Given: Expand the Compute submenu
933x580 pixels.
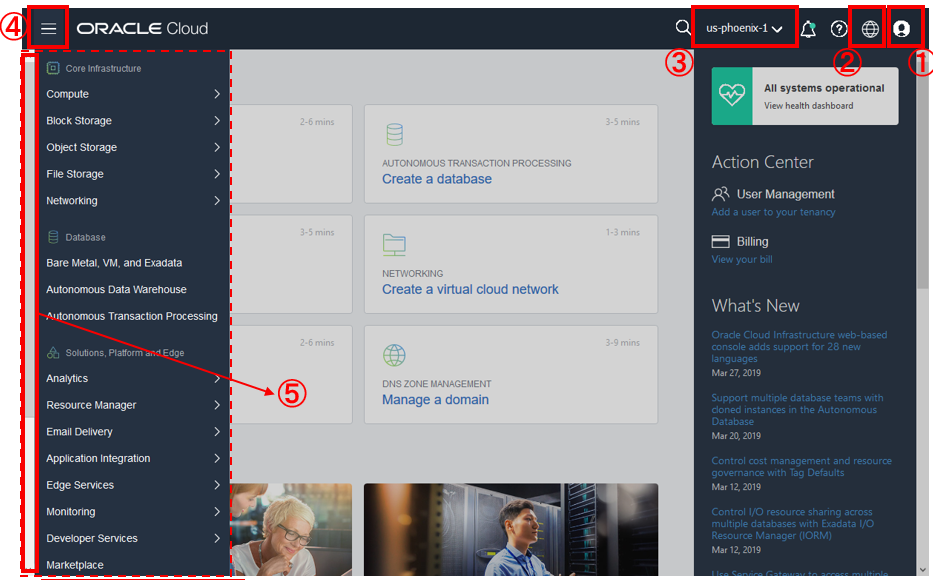Looking at the screenshot, I should click(x=131, y=94).
